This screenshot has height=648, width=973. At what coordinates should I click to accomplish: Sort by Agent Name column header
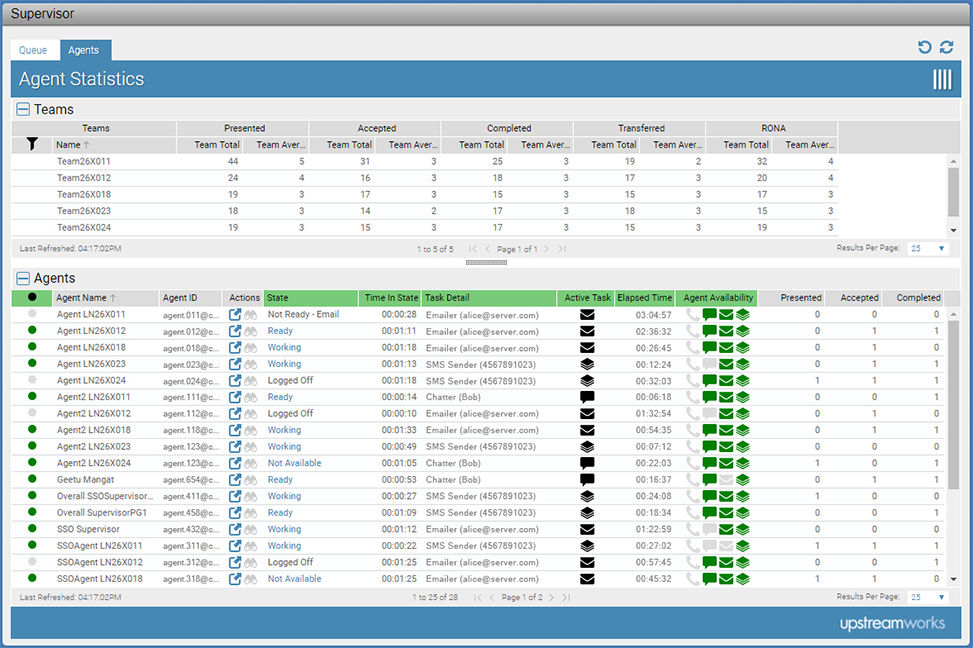(105, 298)
